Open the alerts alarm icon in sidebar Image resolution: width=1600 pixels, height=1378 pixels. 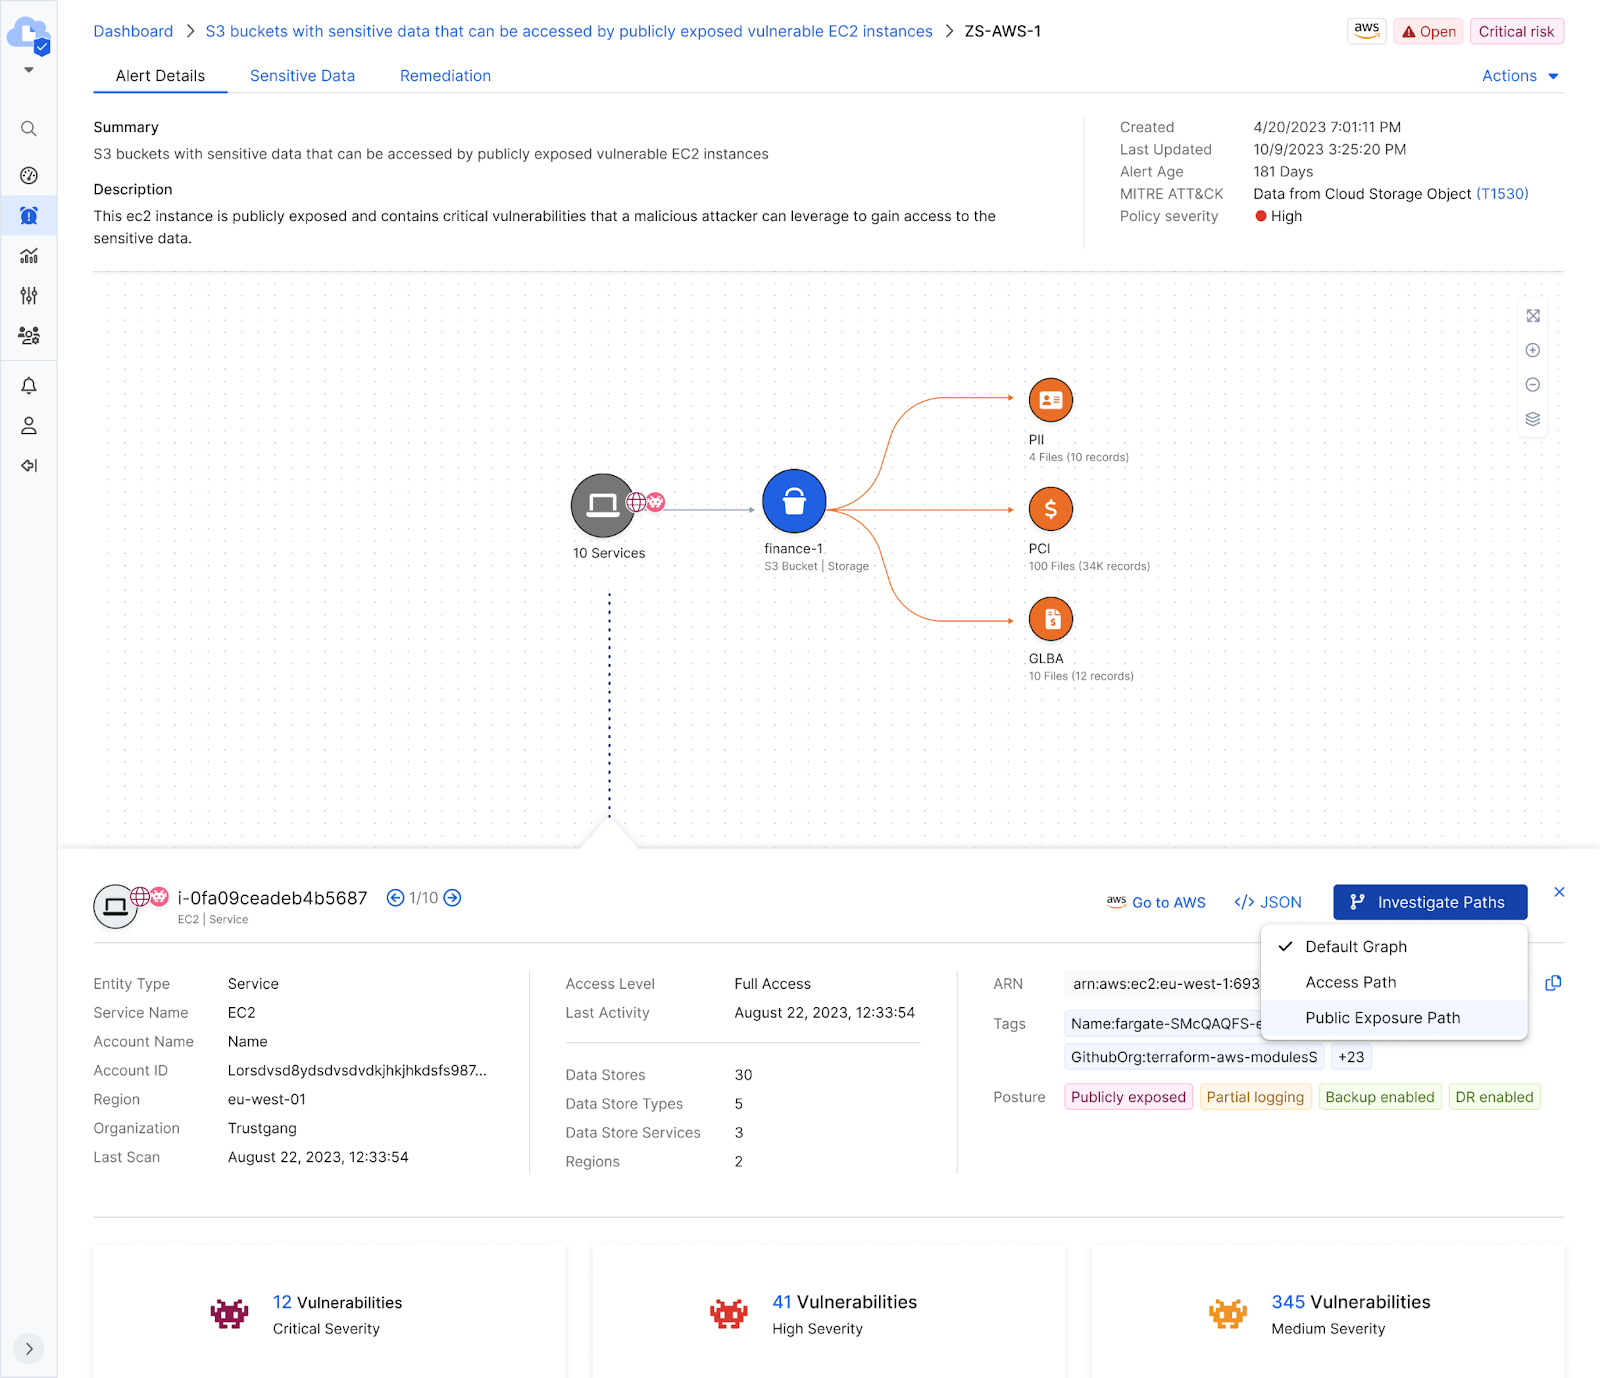coord(29,215)
